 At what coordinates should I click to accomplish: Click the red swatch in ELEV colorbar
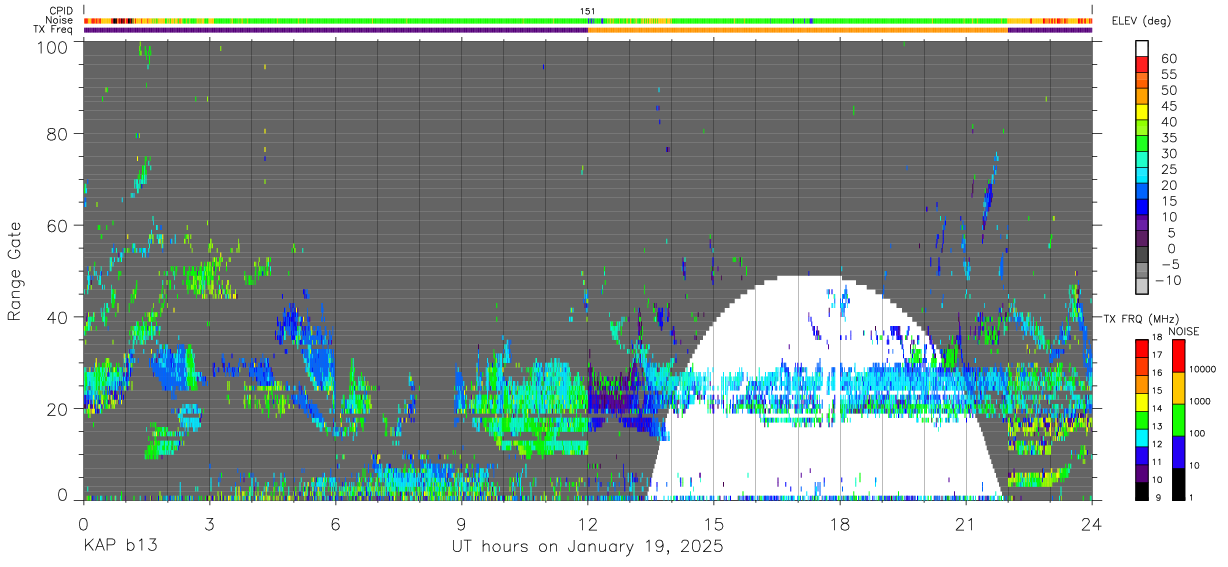1141,65
